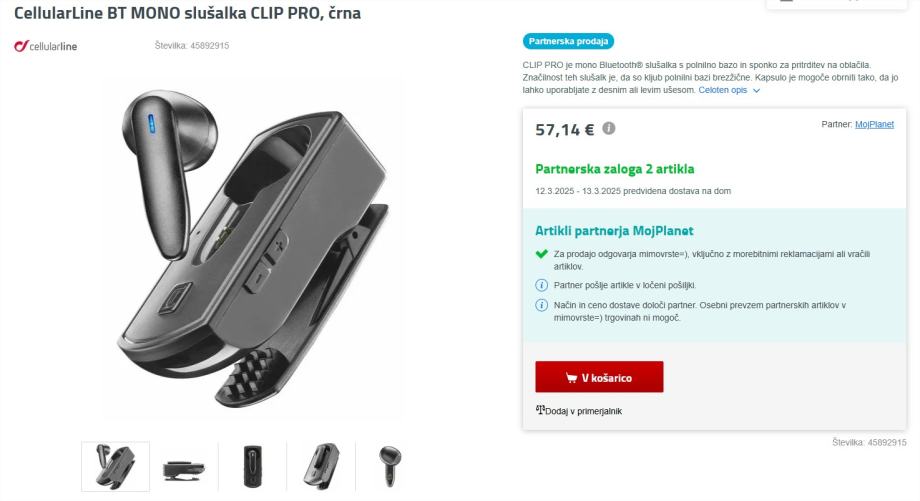Expand description with chevron after Celoten opis
The width and height of the screenshot is (920, 501).
click(756, 90)
